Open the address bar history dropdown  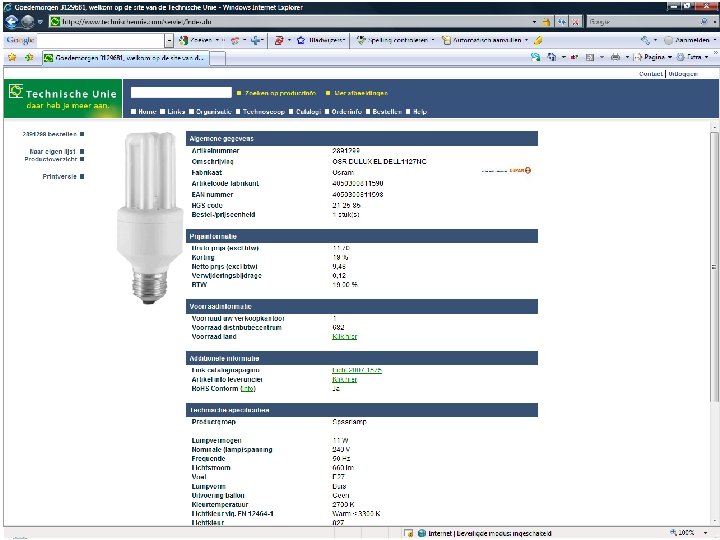tap(534, 22)
